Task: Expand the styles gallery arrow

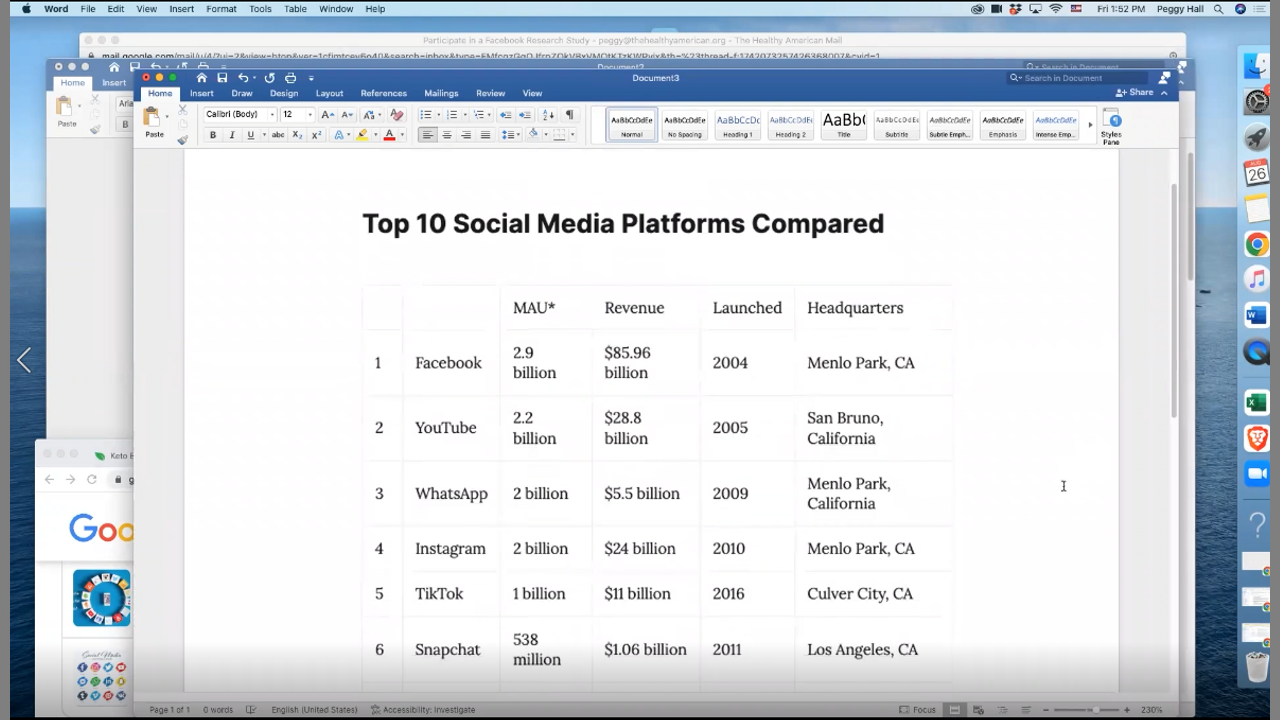Action: point(1090,125)
